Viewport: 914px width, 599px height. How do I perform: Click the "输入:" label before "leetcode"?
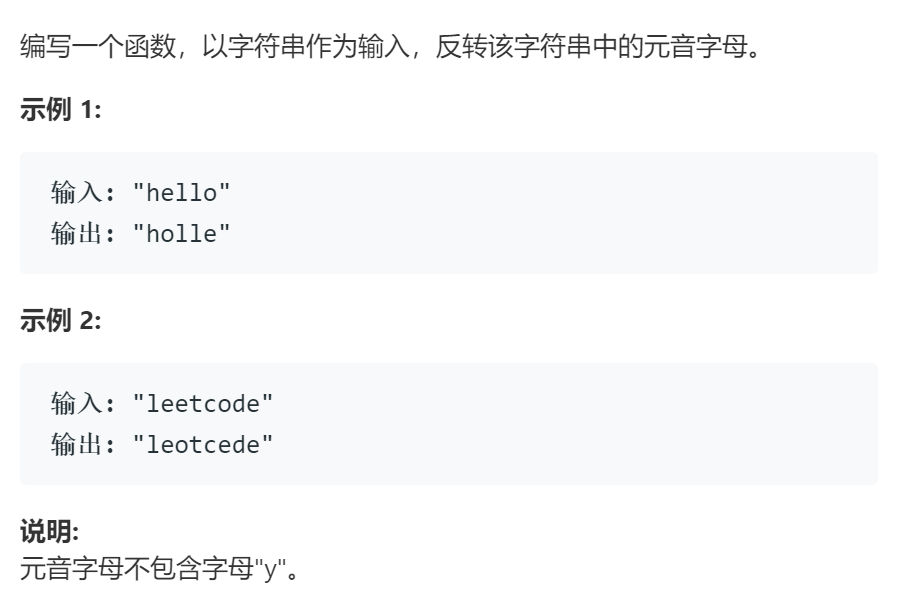coord(83,404)
